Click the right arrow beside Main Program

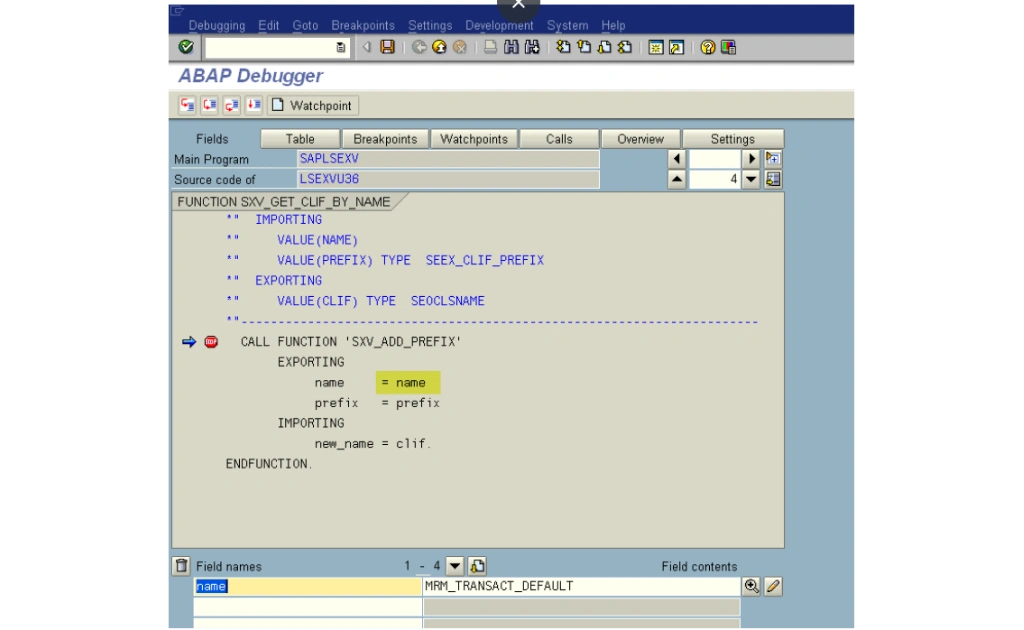point(751,159)
